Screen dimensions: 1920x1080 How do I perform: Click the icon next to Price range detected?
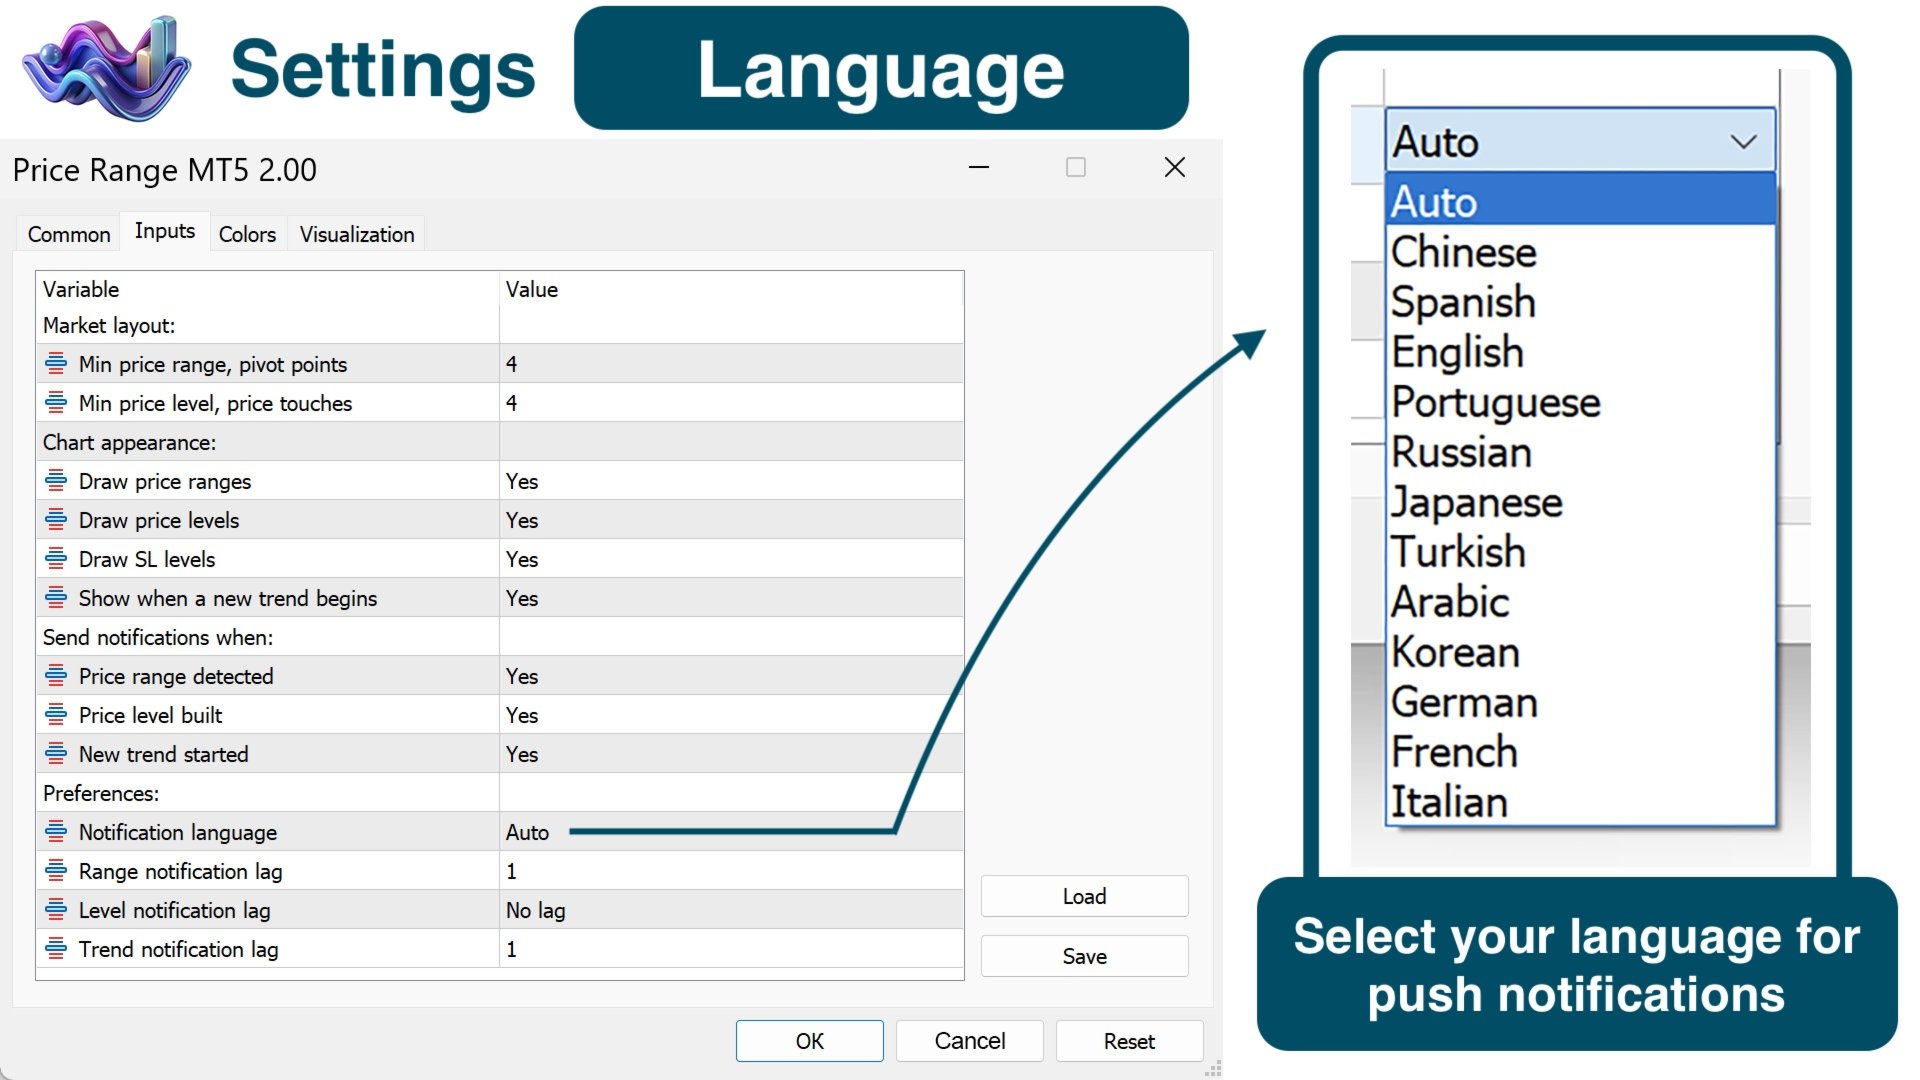click(56, 676)
